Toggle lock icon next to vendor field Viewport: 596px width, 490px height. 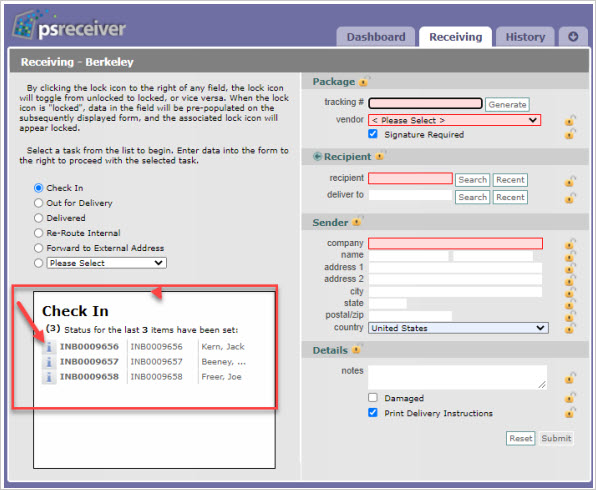click(570, 121)
